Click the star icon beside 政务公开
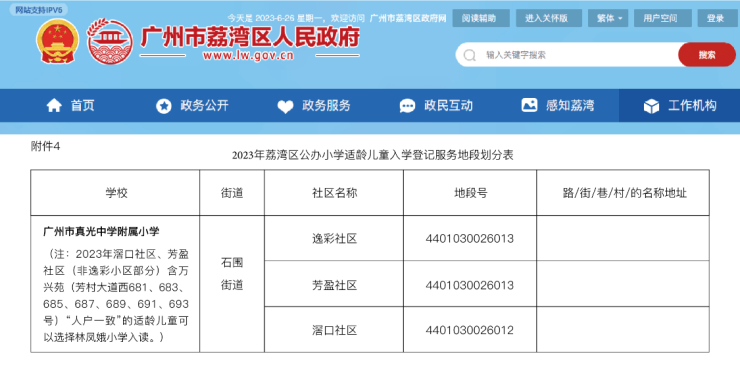The width and height of the screenshot is (740, 367). (164, 106)
